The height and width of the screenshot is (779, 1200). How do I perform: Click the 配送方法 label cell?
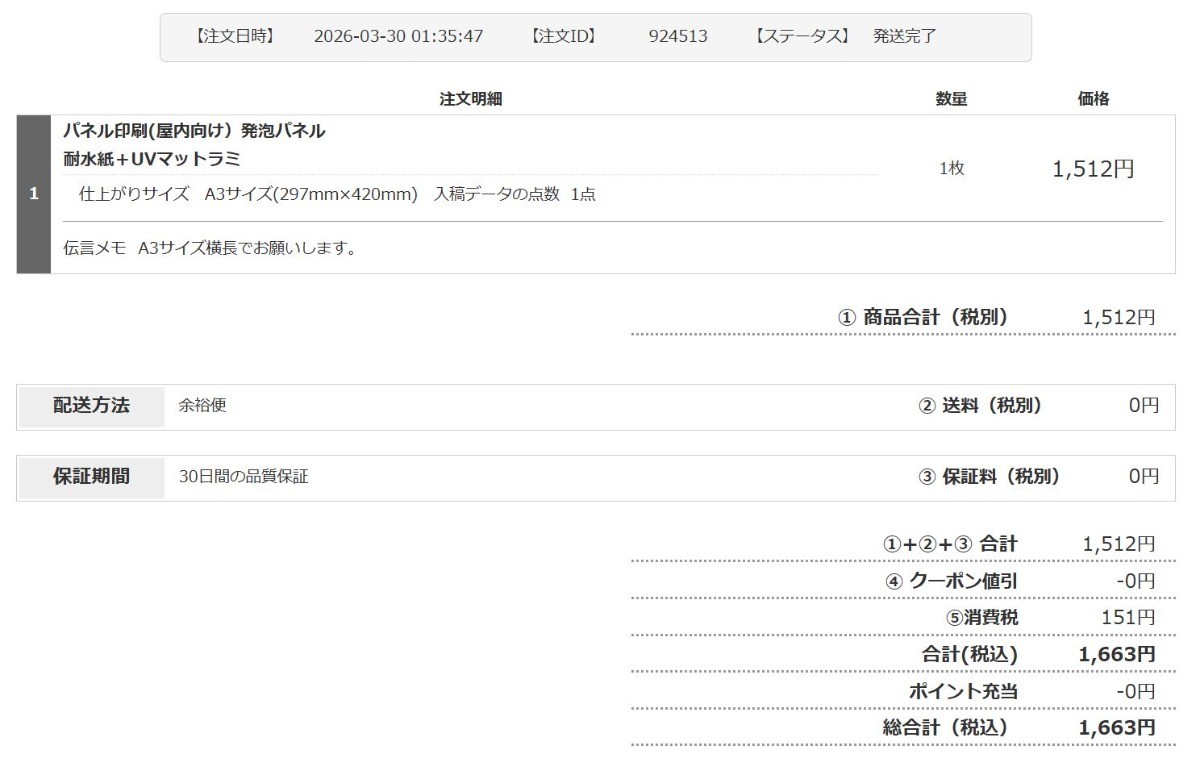point(91,406)
